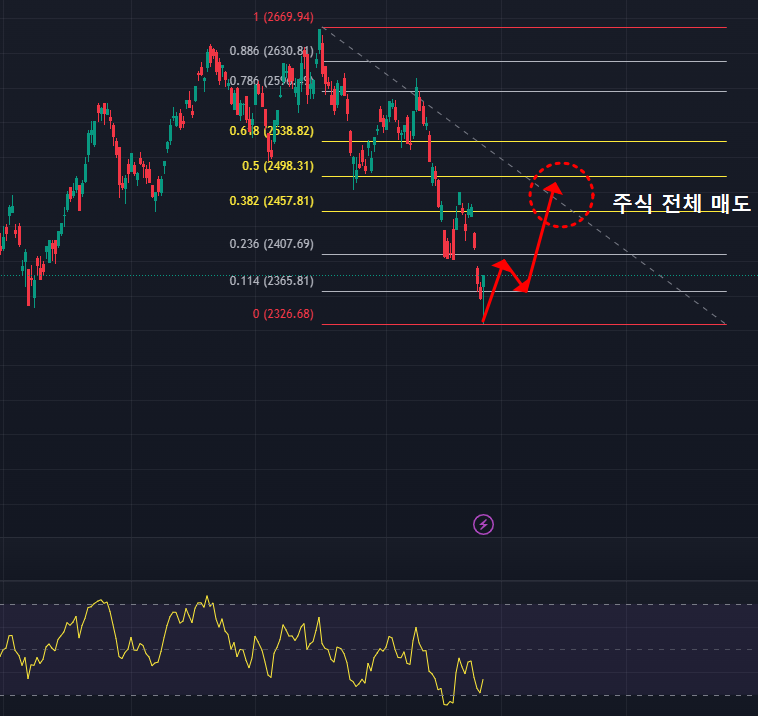The width and height of the screenshot is (758, 716).
Task: Click the Fibonacci label '1 (2669.94)'
Action: (283, 17)
